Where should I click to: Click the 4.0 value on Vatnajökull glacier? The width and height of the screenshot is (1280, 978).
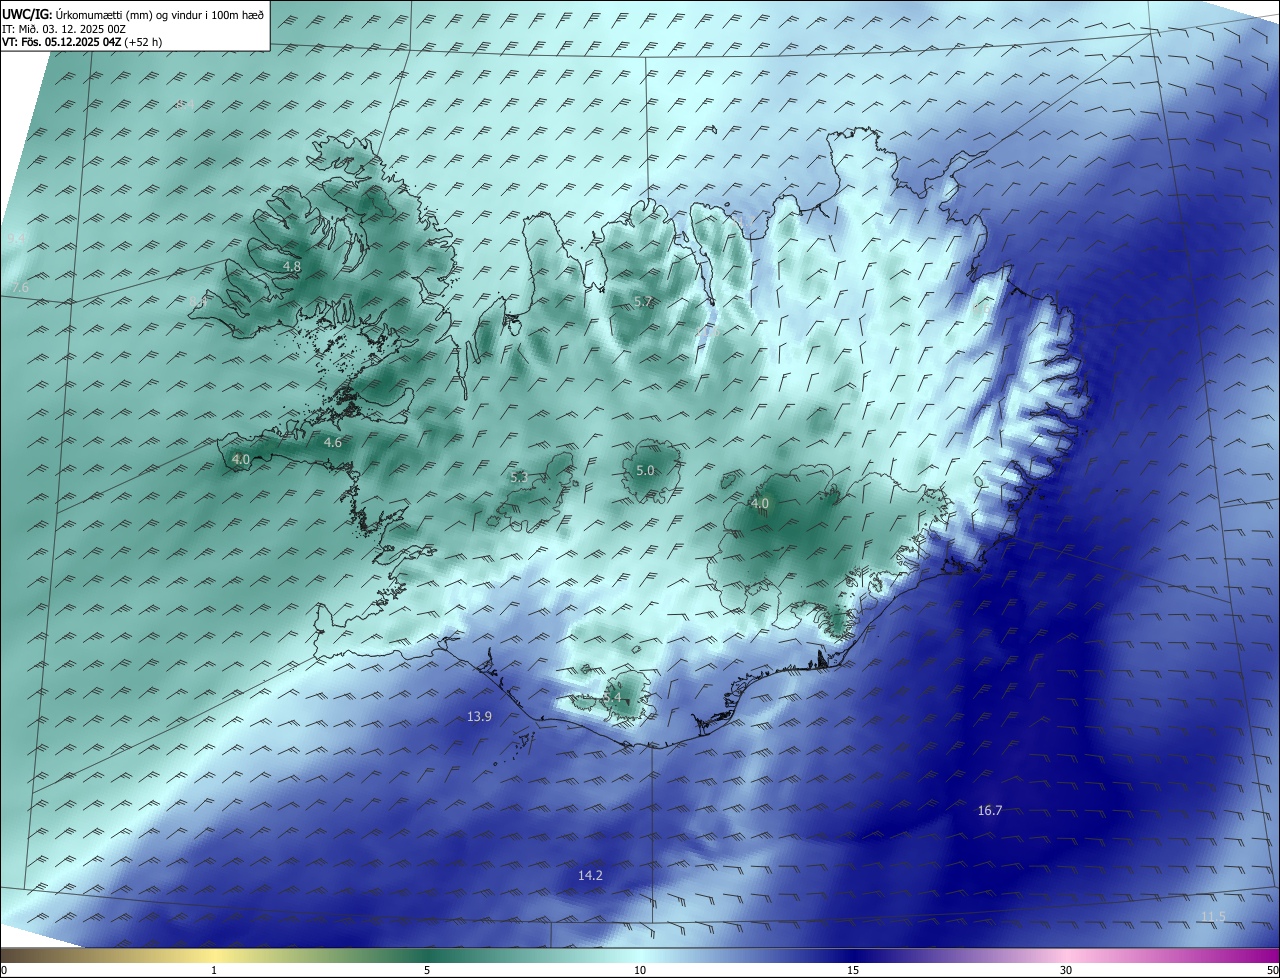(760, 504)
